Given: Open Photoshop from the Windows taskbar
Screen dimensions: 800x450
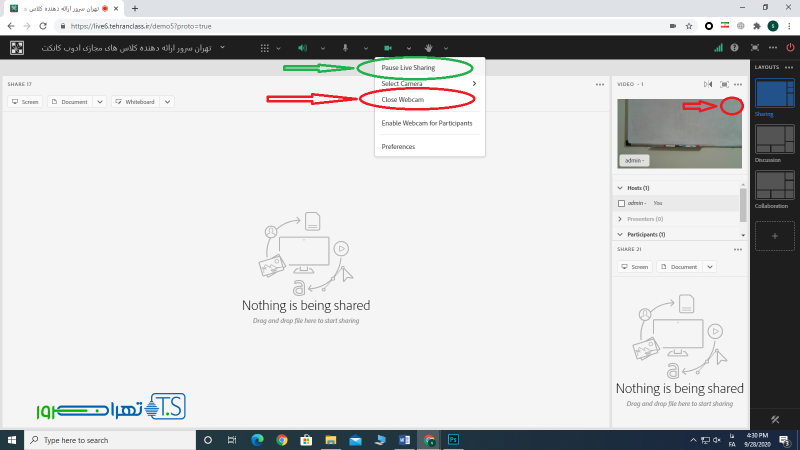Looking at the screenshot, I should pyautogui.click(x=453, y=439).
